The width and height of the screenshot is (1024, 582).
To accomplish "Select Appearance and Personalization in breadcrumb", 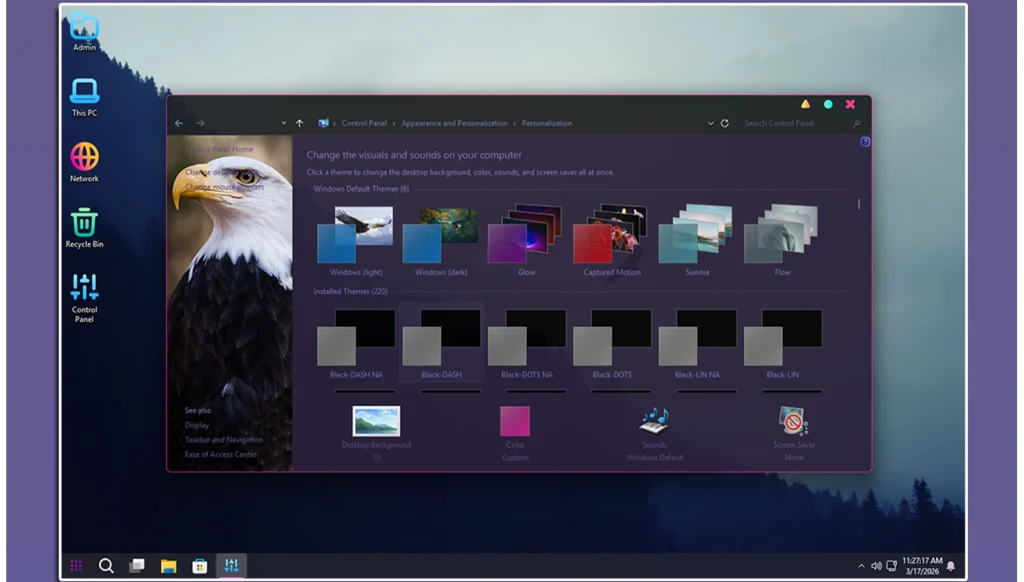I will (x=454, y=124).
